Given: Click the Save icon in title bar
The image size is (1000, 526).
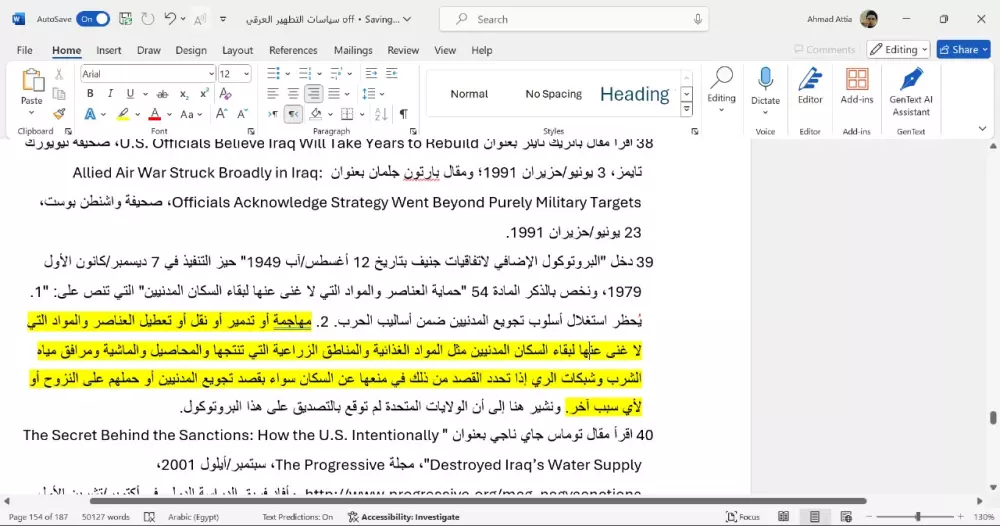Looking at the screenshot, I should 126,19.
